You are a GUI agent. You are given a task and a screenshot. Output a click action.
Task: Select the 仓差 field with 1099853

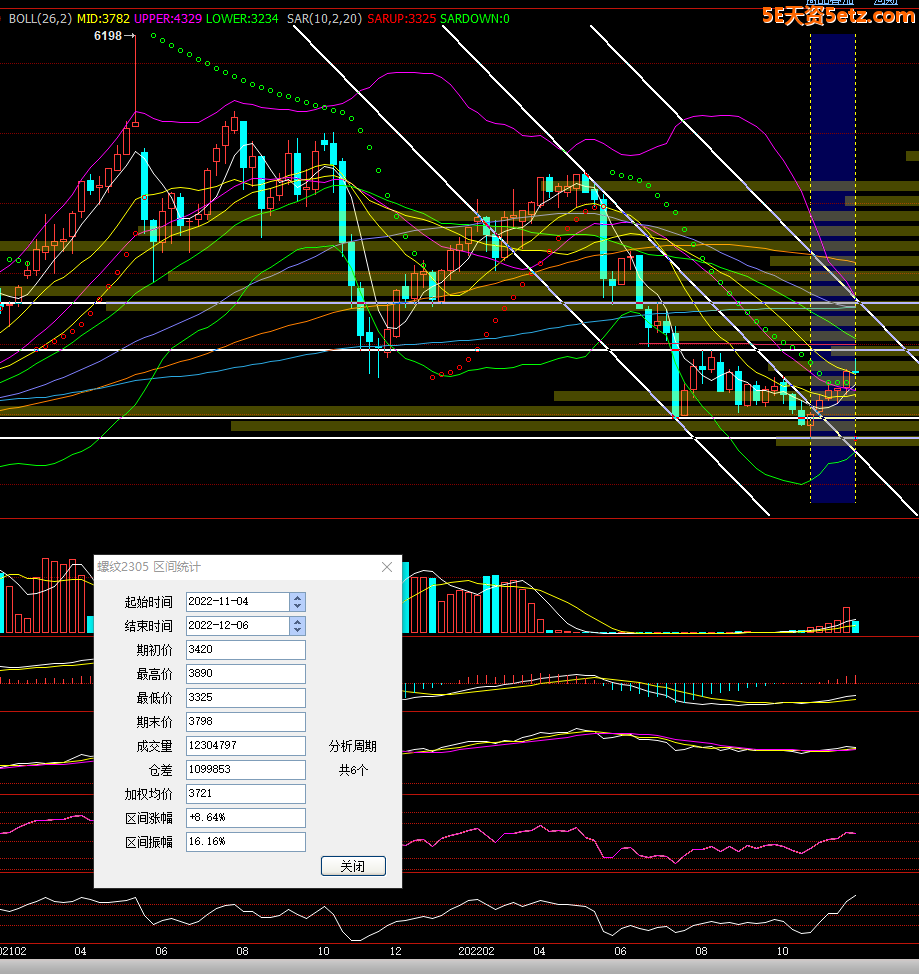point(246,770)
